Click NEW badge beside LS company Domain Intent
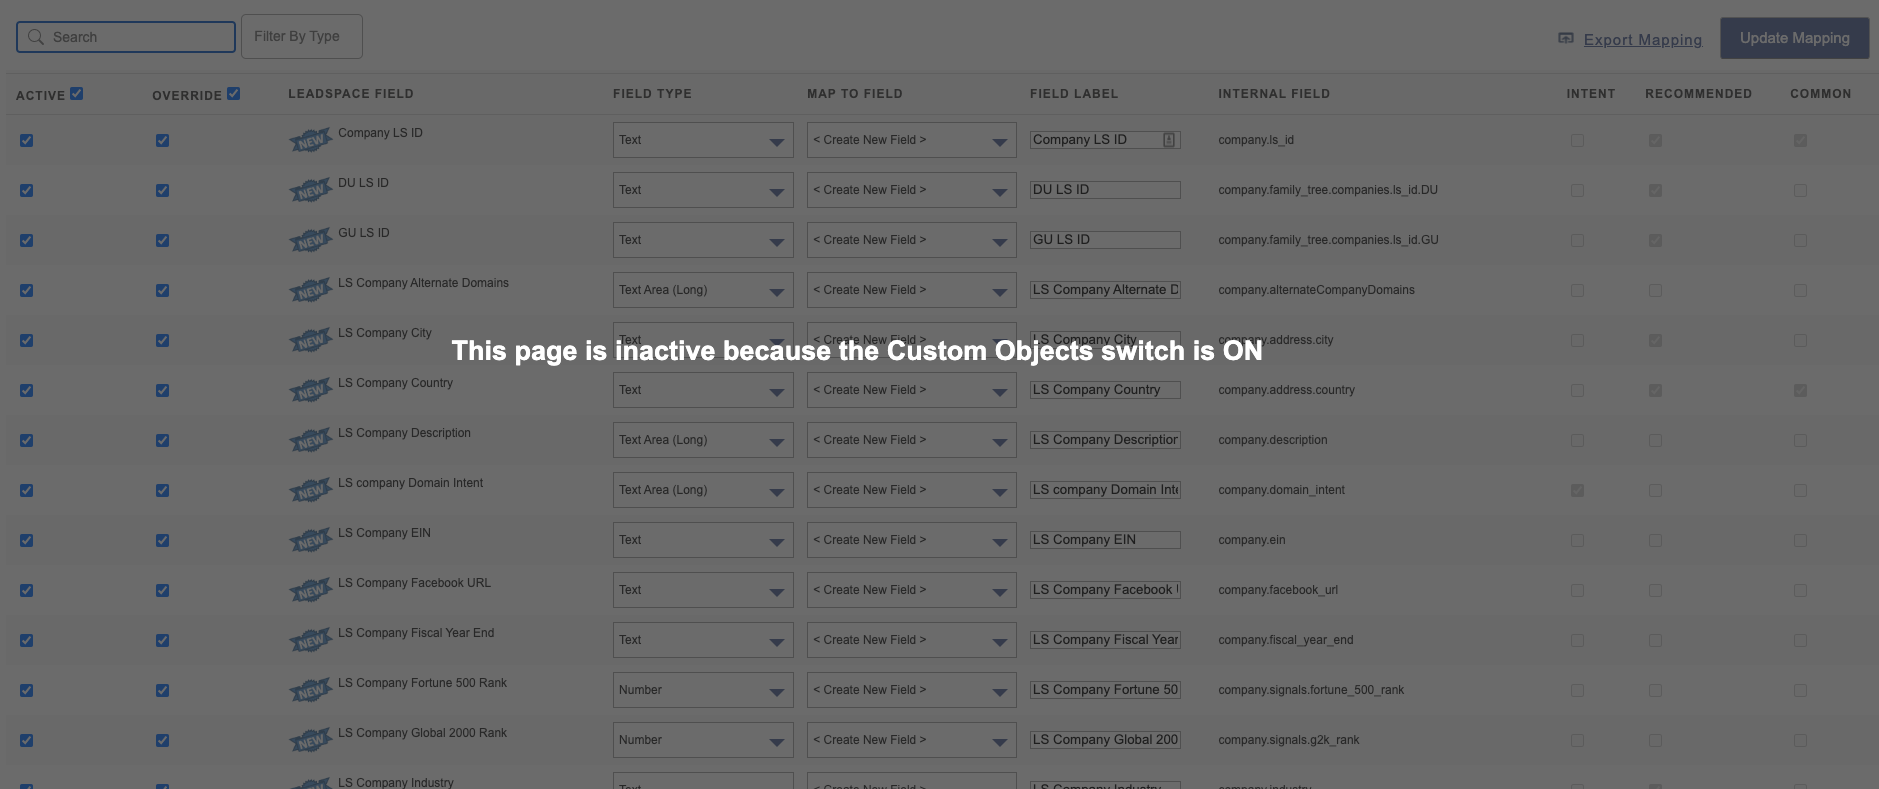This screenshot has height=789, width=1879. point(310,490)
